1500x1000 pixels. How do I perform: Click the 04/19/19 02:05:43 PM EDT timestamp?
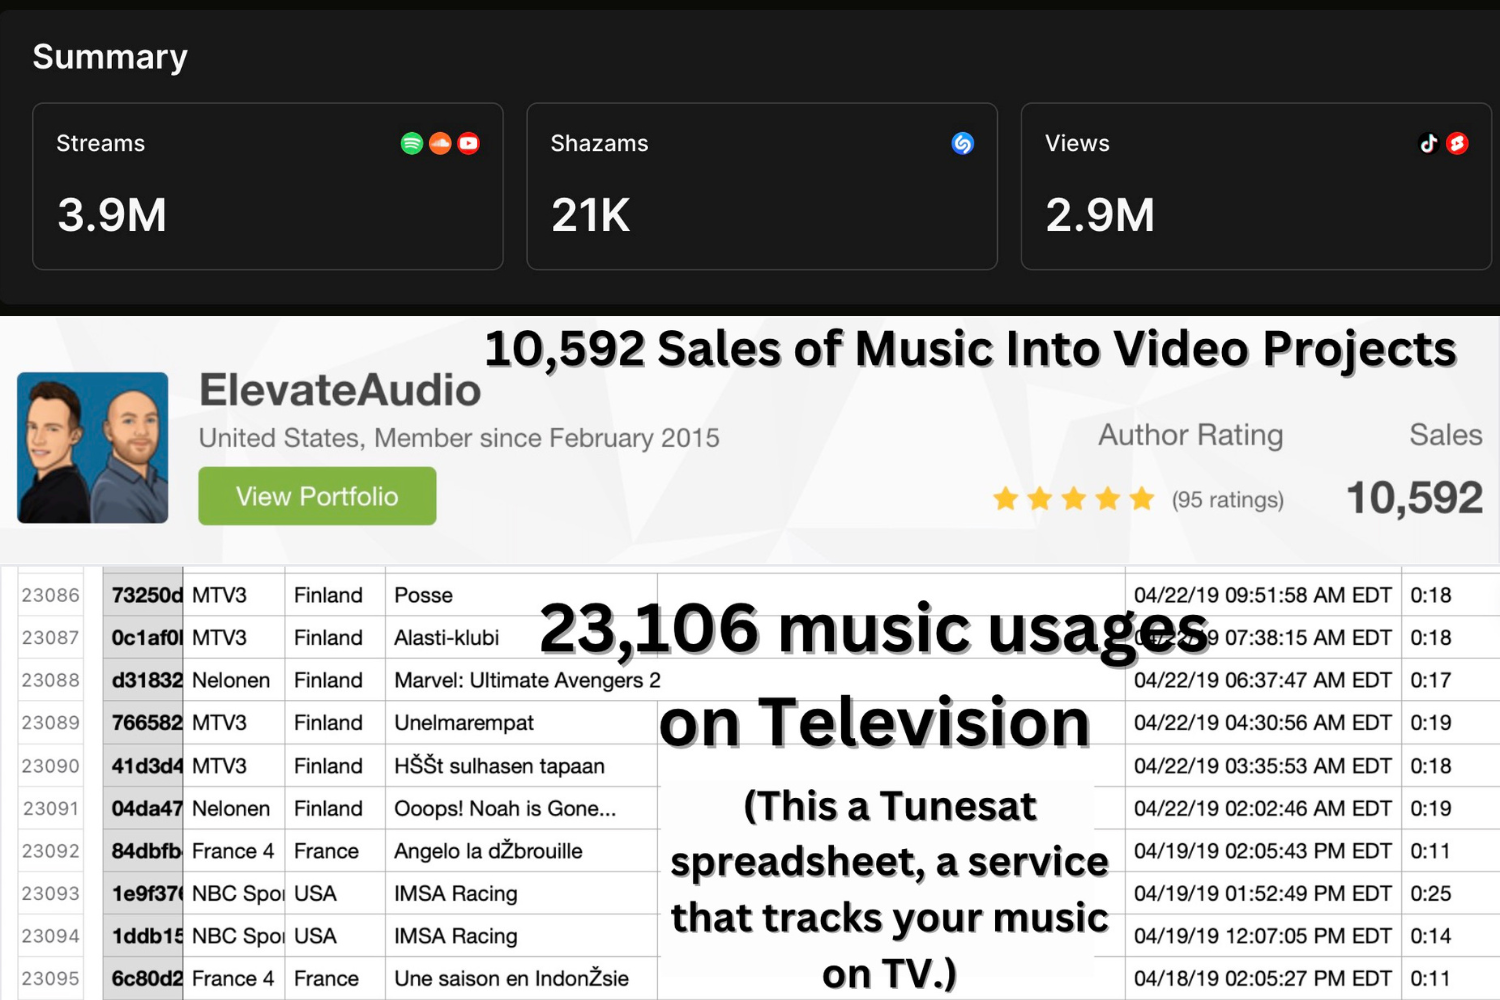[1263, 851]
